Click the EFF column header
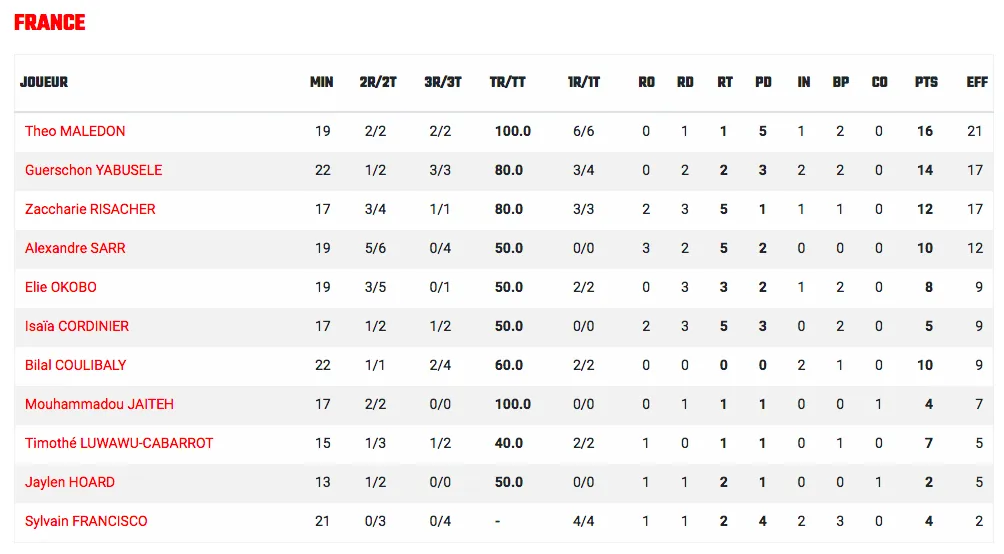The width and height of the screenshot is (1004, 554). point(977,82)
